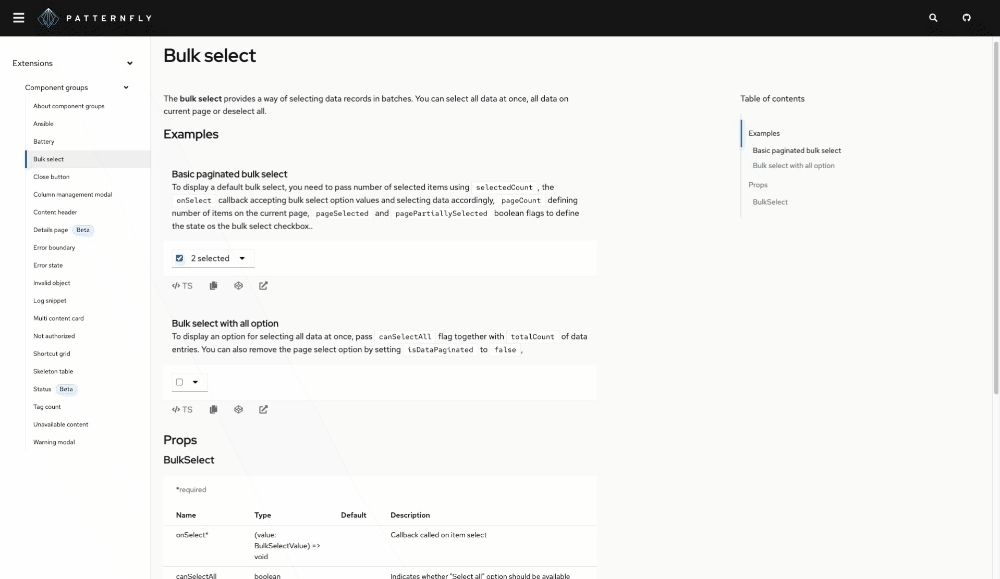Uncheck the '2 selected' bulk checkbox
Screen dimensions: 1000x579
tap(179, 258)
